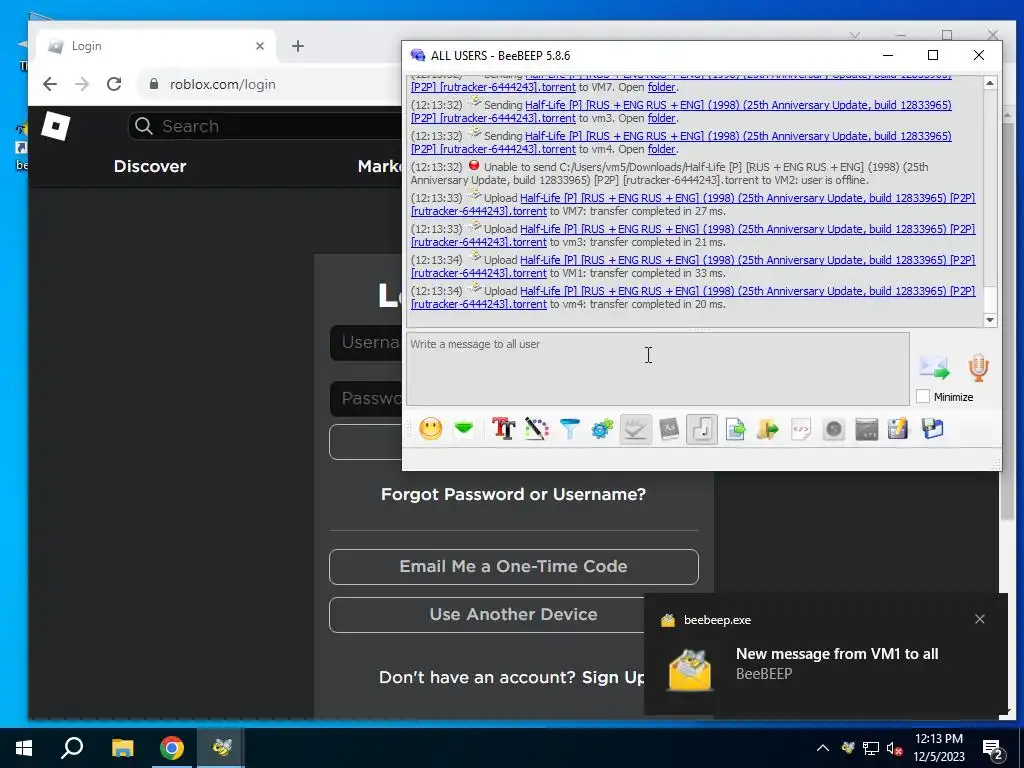Go back in the Chrome browser

50,84
